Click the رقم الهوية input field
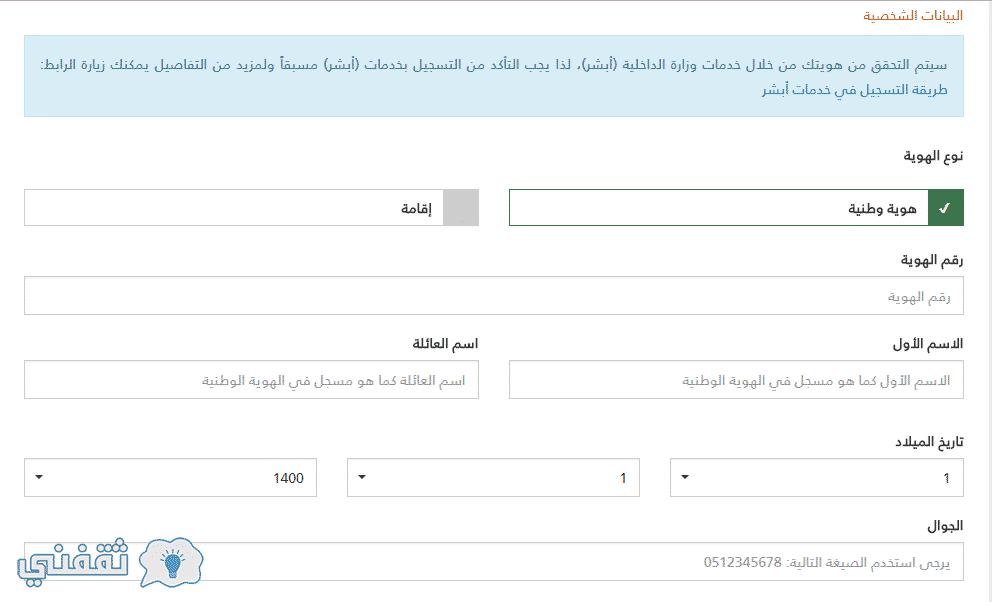 coord(493,295)
